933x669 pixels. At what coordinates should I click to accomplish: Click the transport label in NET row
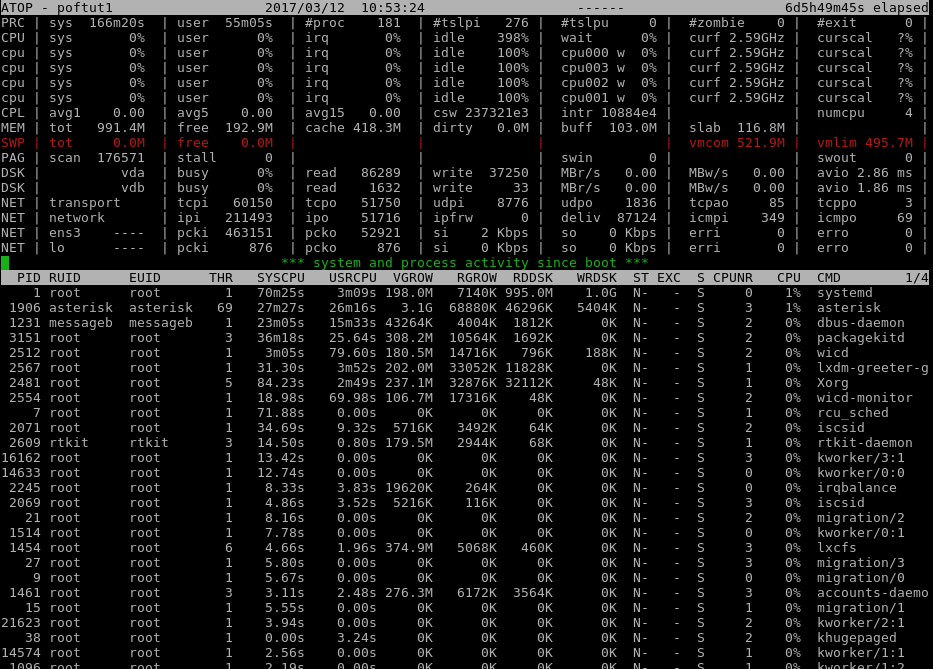coord(85,203)
